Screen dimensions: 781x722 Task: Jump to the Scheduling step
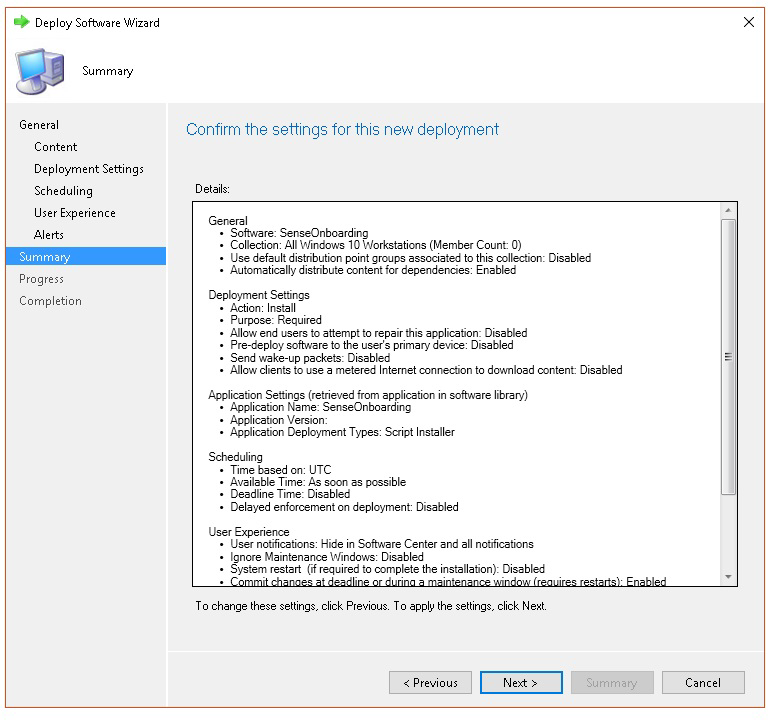coord(63,191)
